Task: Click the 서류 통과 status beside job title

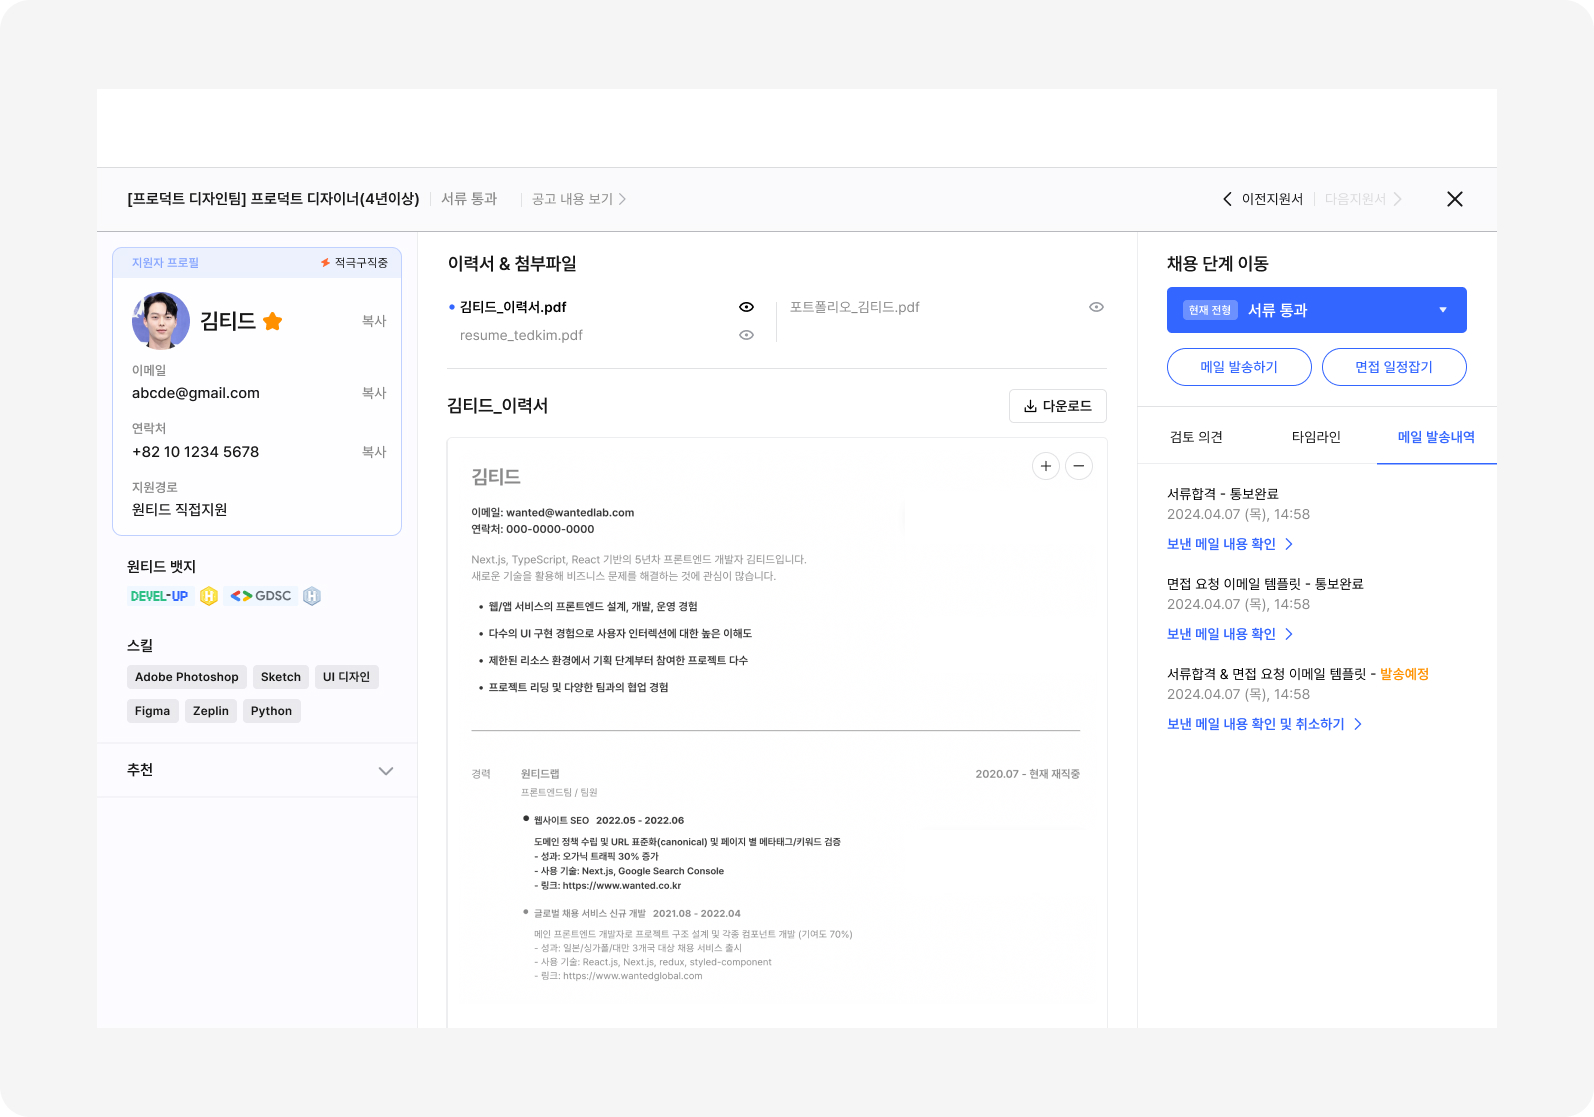Action: tap(469, 199)
